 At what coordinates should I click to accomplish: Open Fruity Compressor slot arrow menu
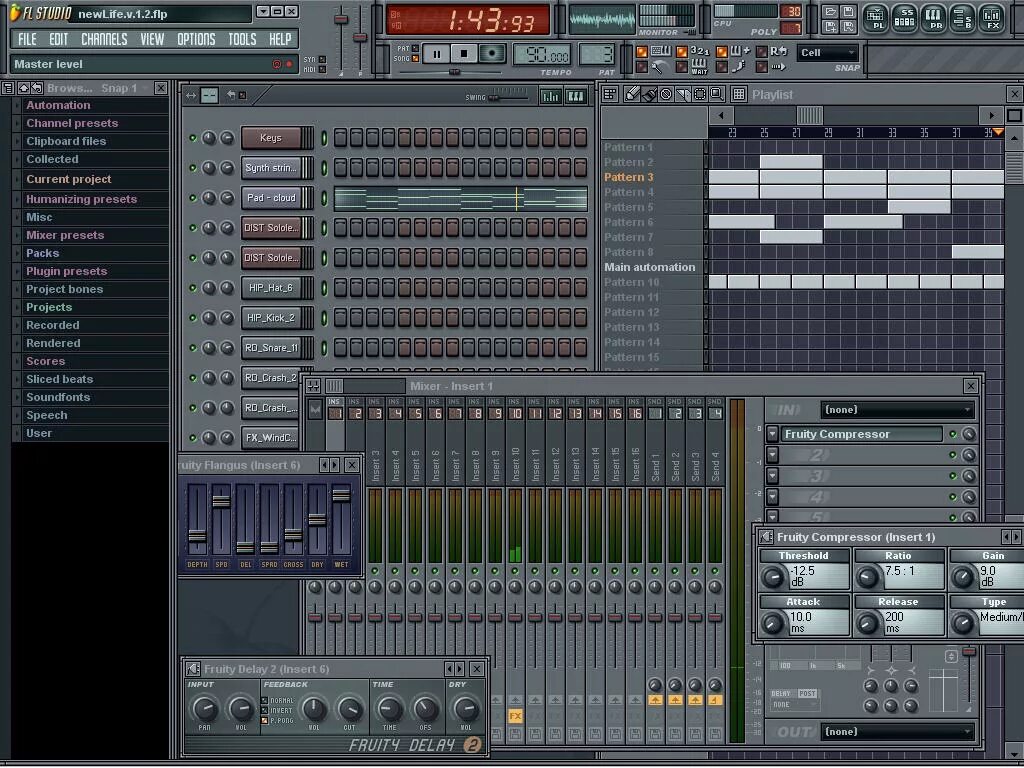[x=773, y=434]
